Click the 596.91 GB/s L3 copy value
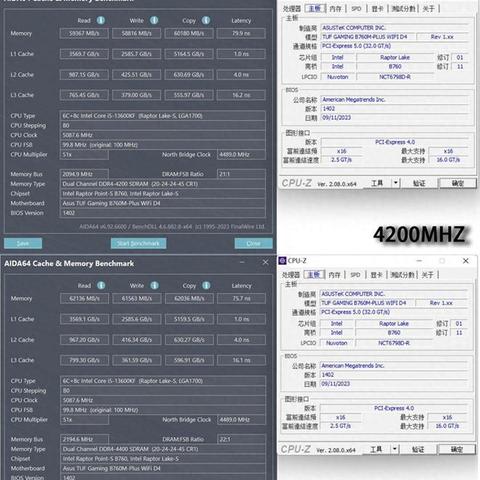Viewport: 480px width, 480px height. tap(189, 360)
